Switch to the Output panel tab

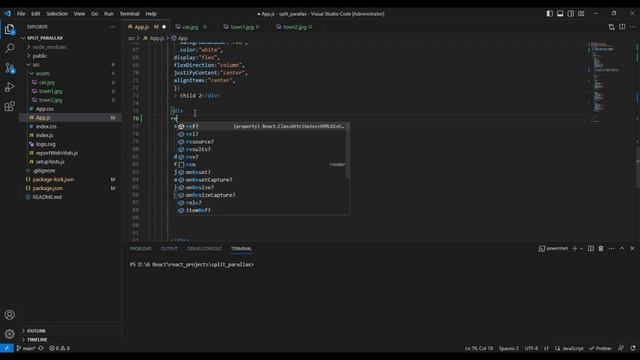point(169,249)
